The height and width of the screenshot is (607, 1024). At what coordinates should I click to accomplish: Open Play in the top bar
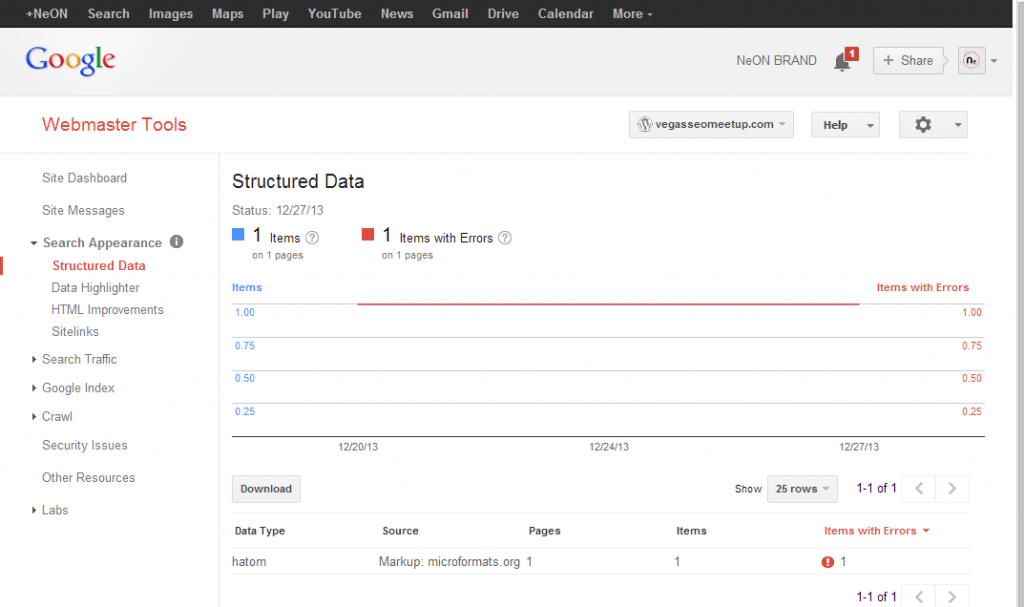(x=276, y=14)
